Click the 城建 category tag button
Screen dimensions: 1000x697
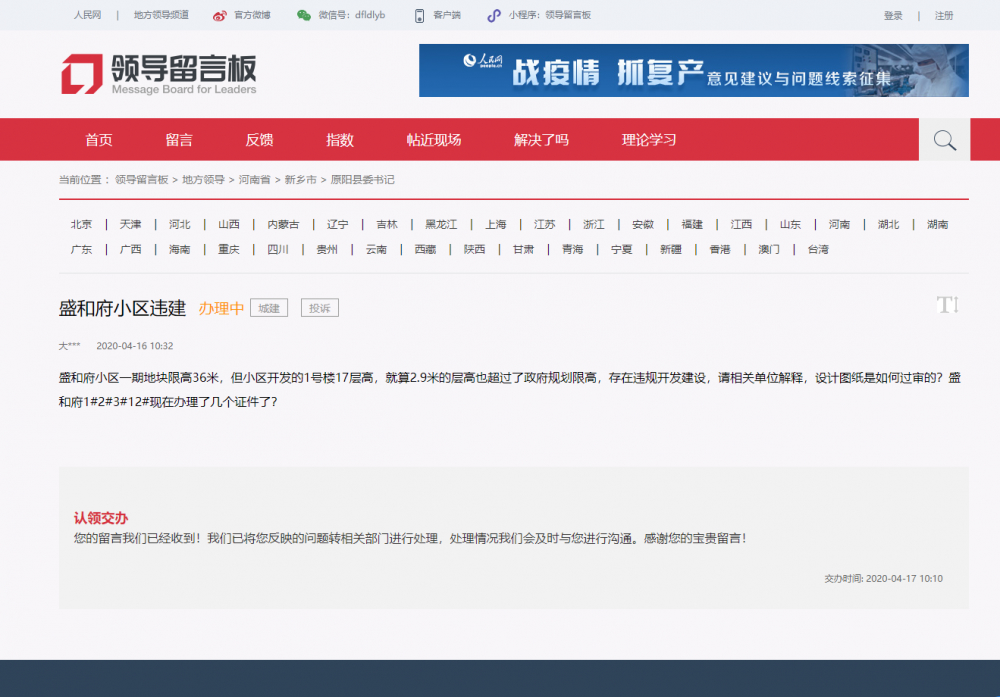coord(268,307)
